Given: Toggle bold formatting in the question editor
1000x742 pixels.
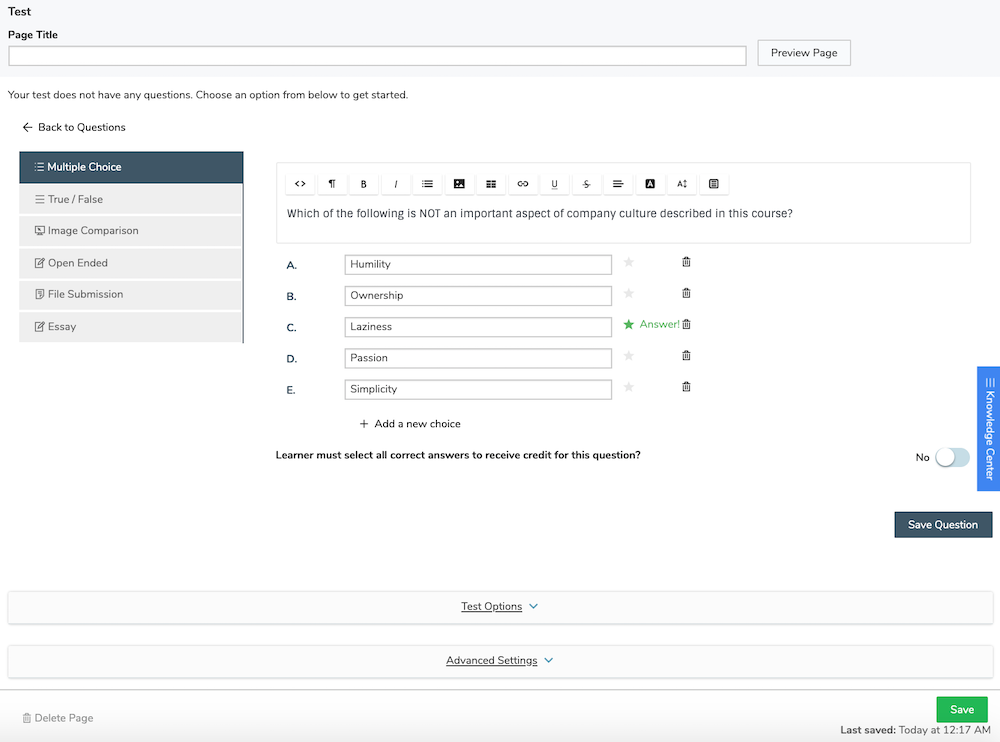Looking at the screenshot, I should 364,184.
